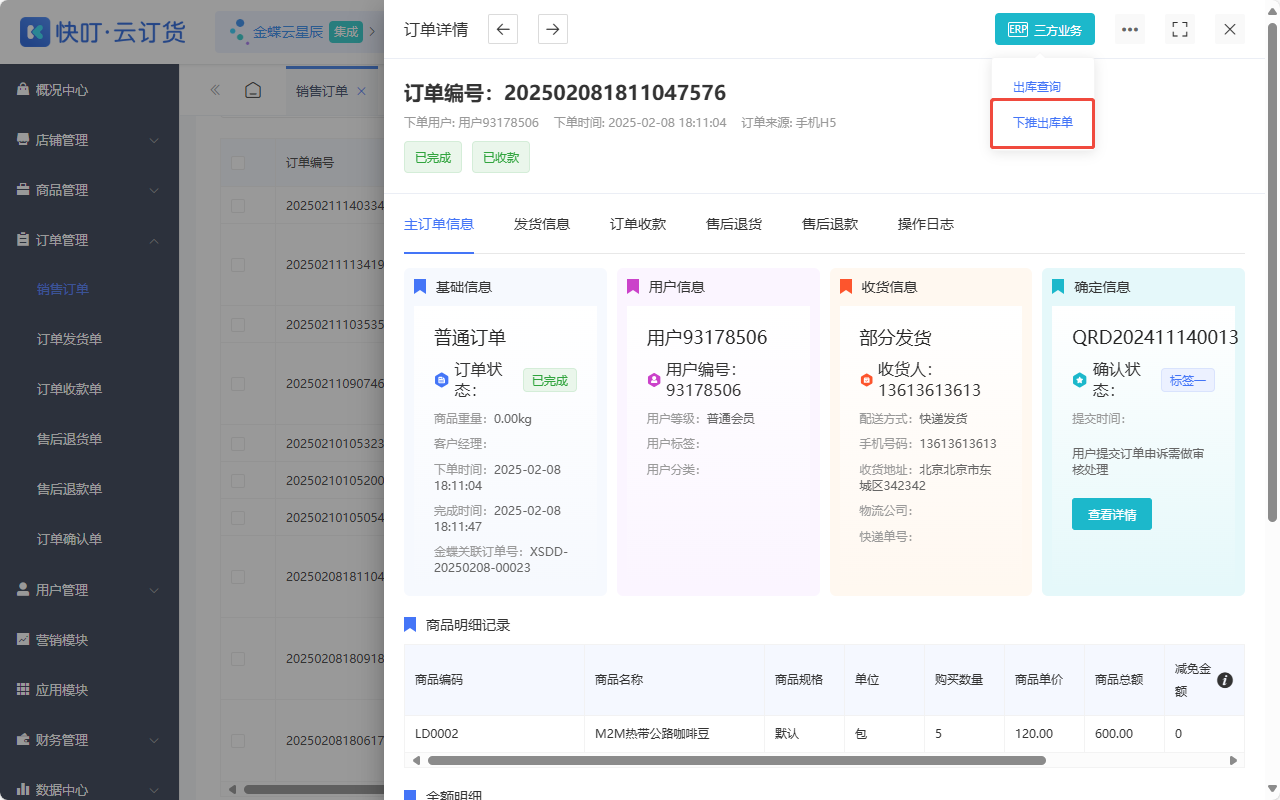
Task: Collapse 订单管理 sidebar menu
Action: coord(89,240)
